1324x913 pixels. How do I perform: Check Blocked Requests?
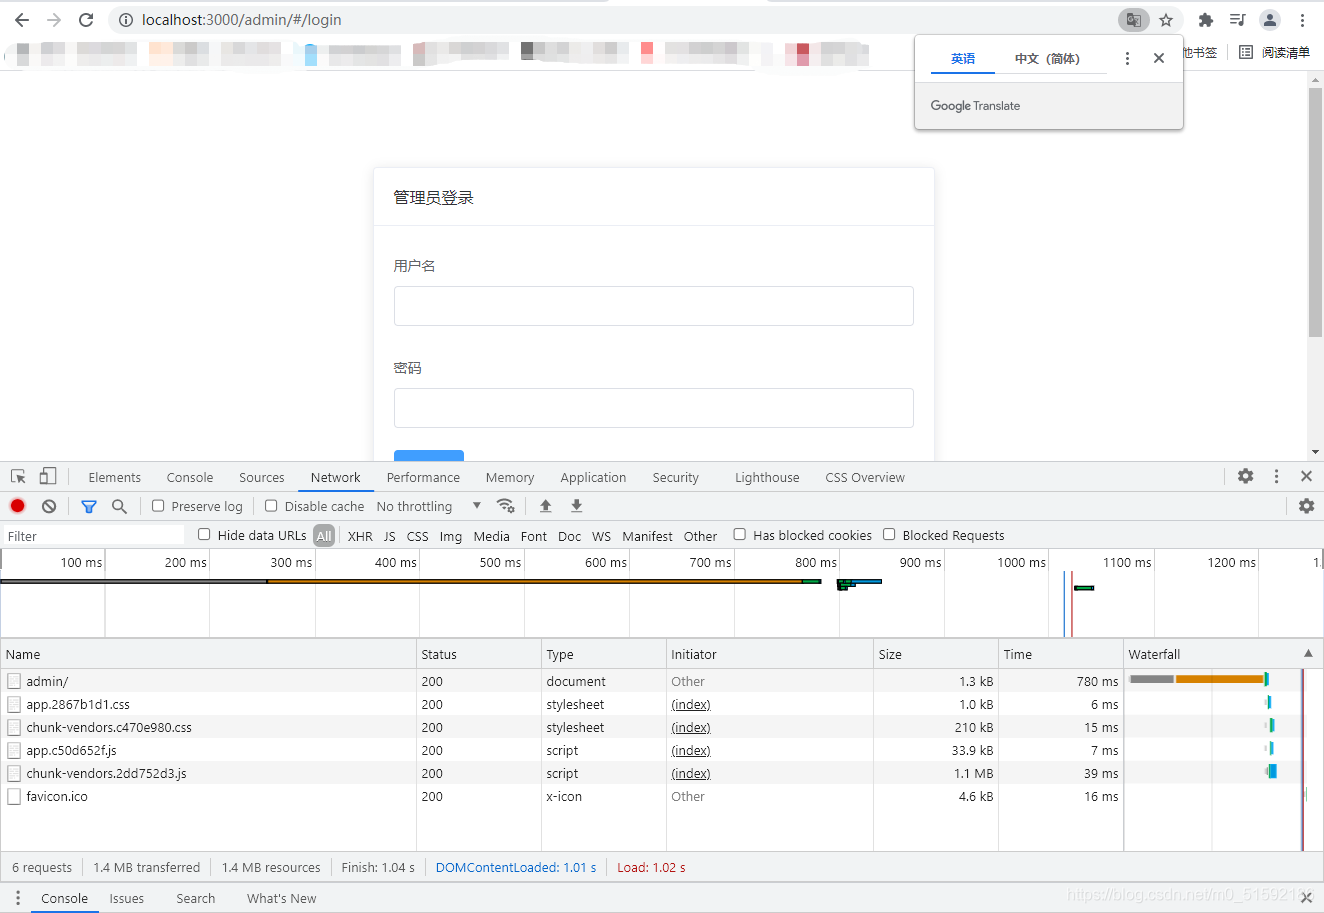(889, 535)
